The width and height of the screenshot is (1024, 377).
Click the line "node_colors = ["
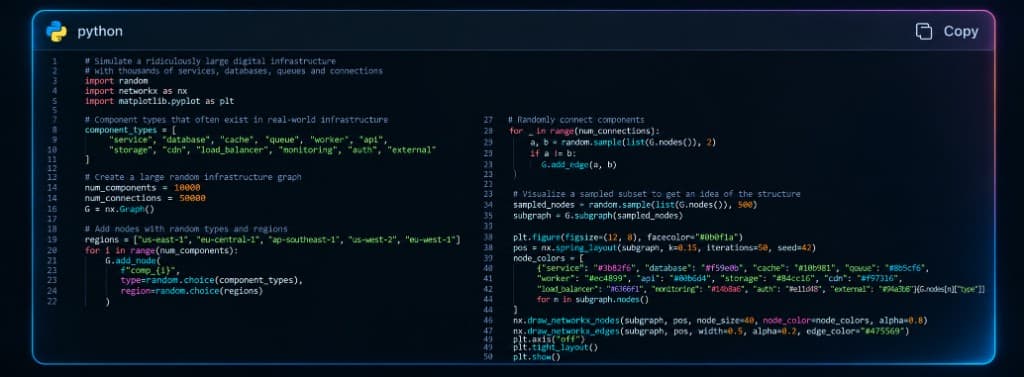point(548,258)
